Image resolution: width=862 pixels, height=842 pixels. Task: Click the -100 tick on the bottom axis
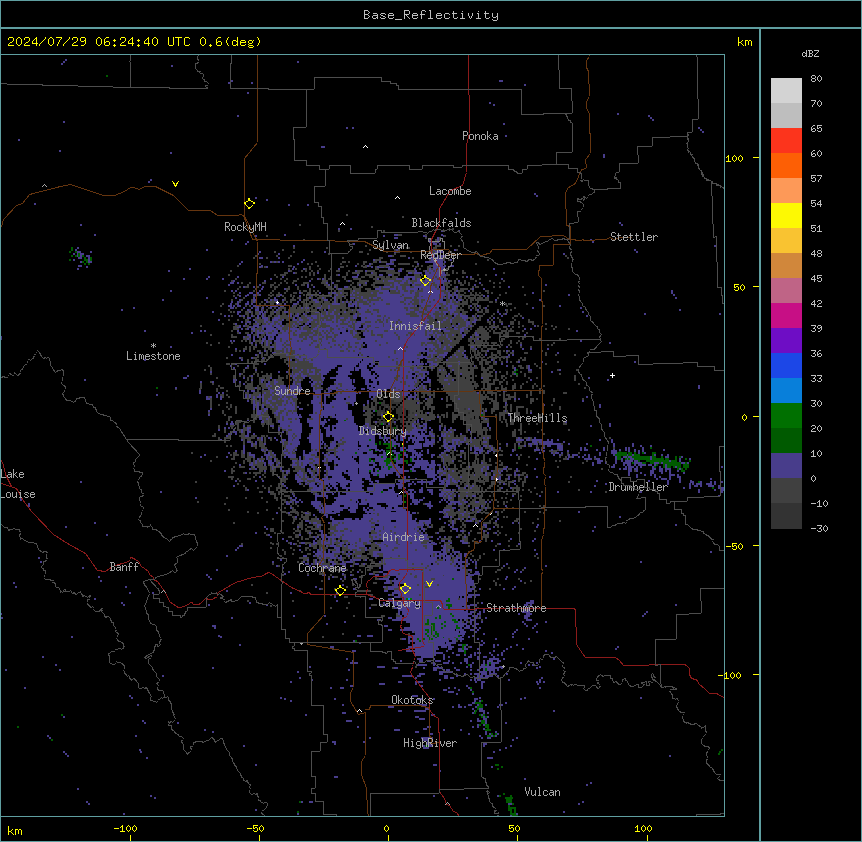[x=126, y=828]
